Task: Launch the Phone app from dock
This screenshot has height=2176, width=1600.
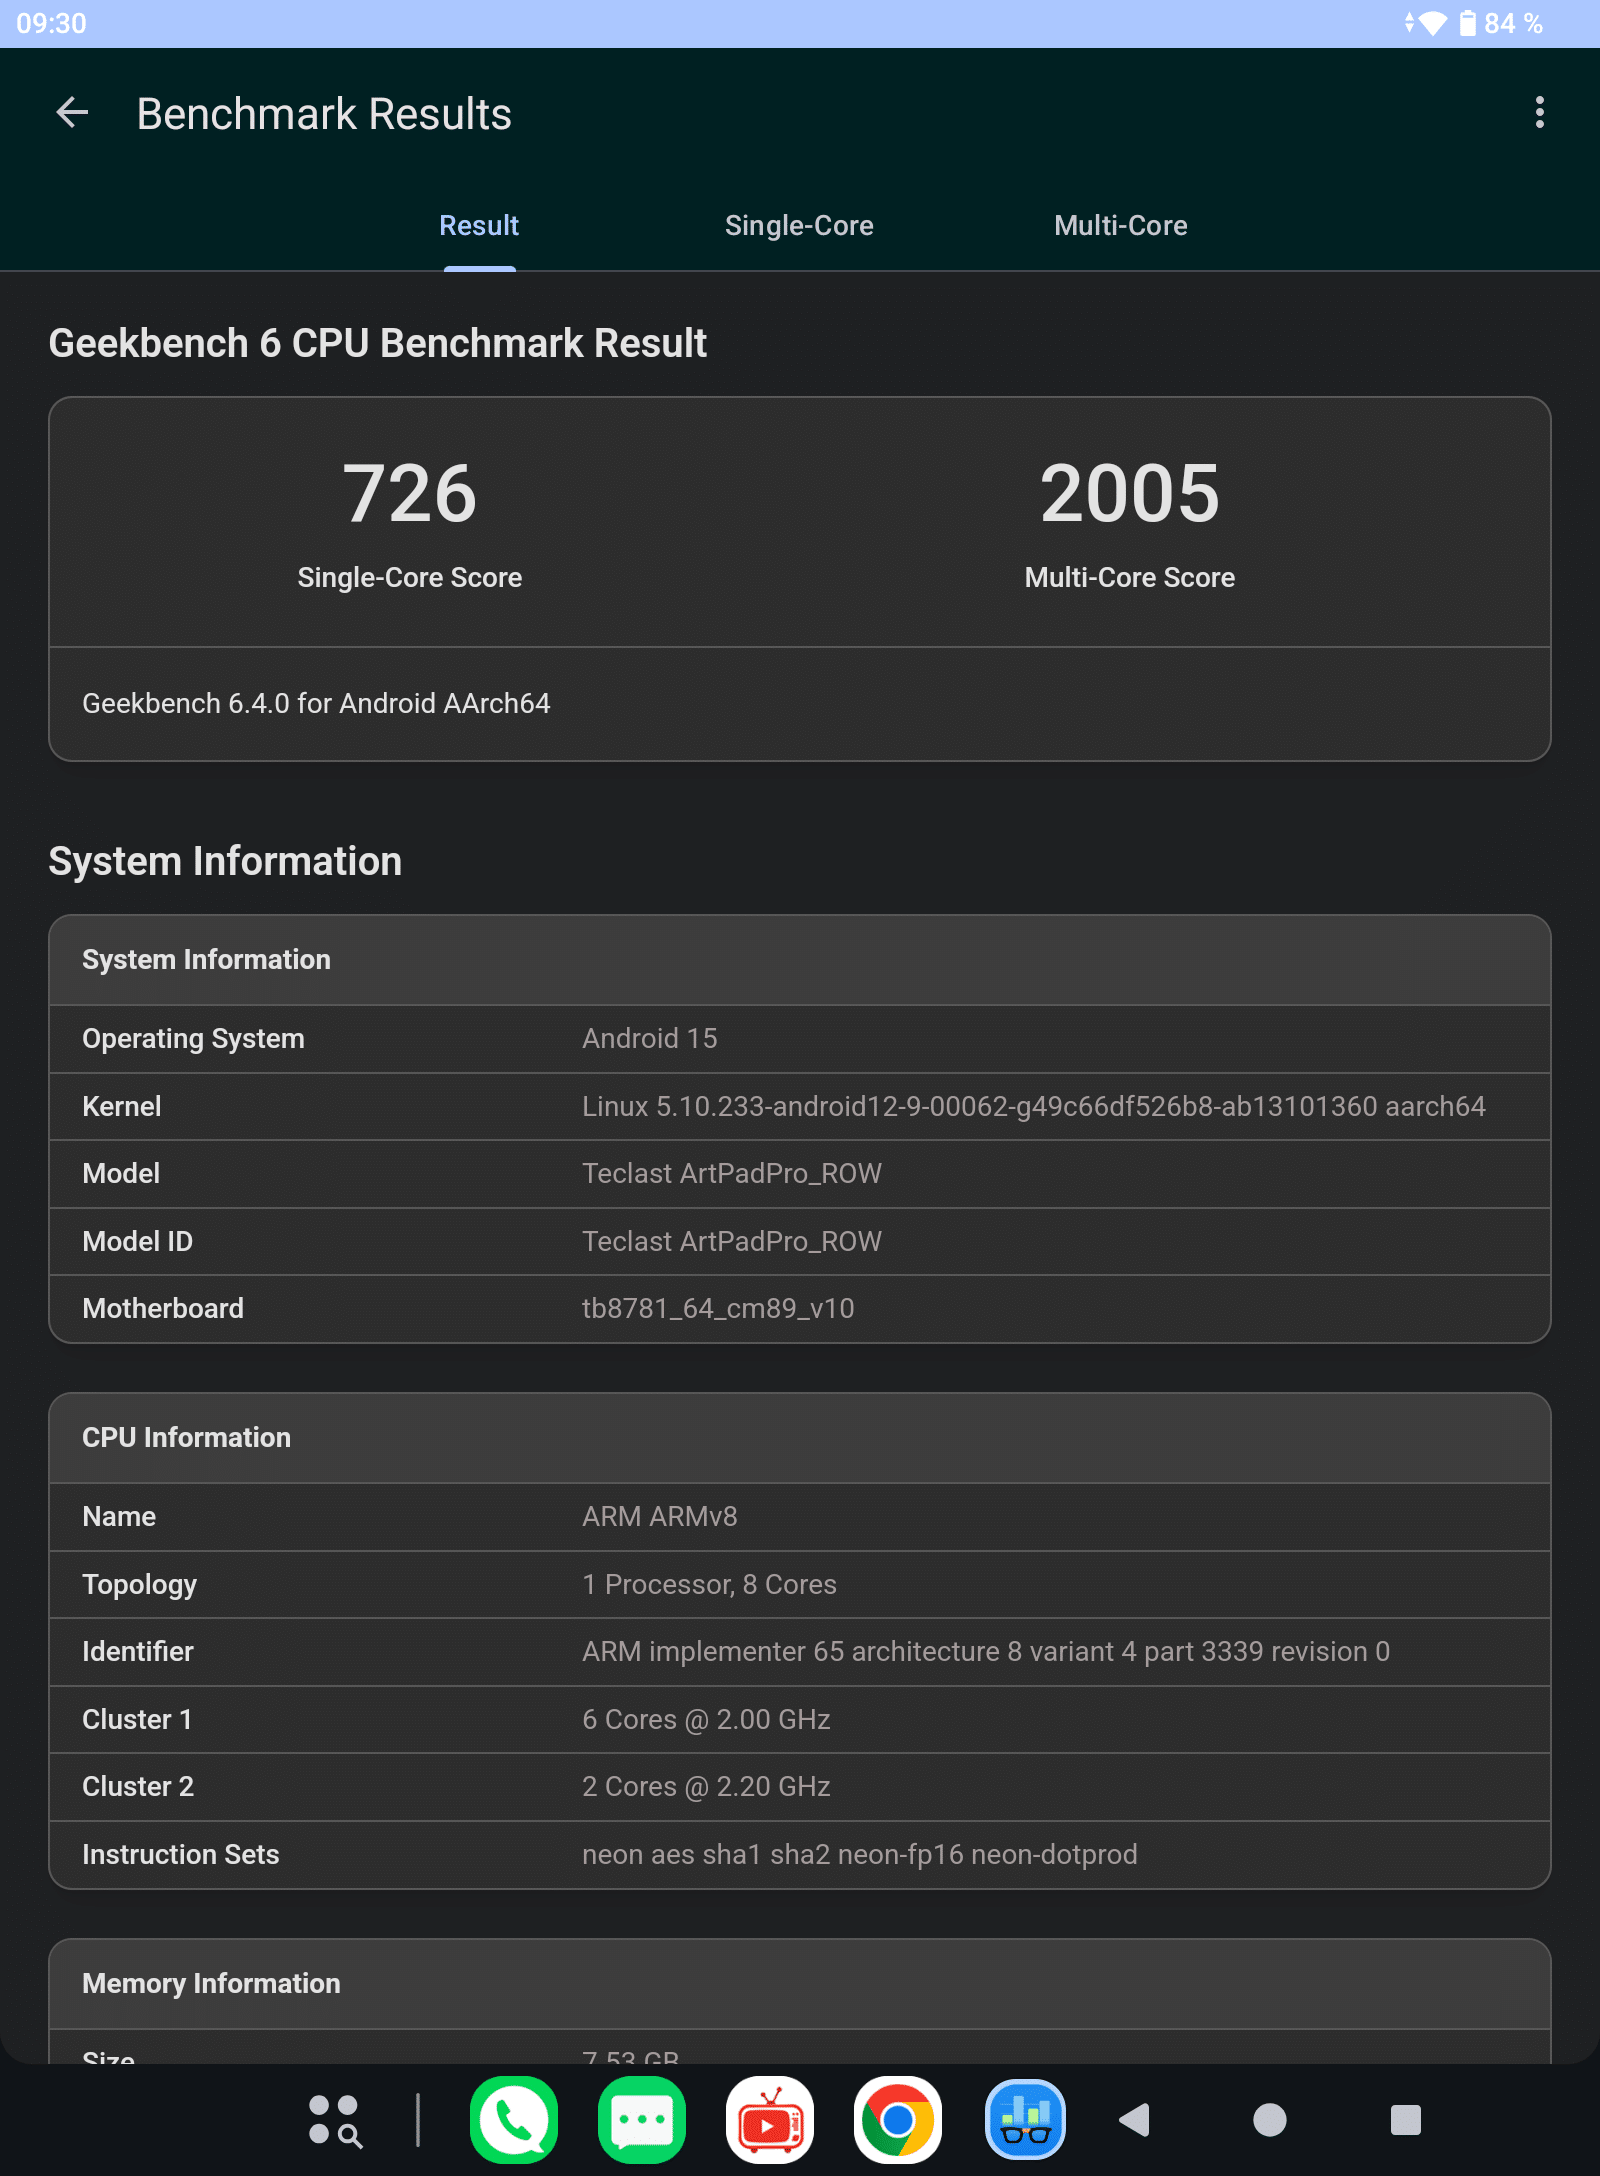Action: (514, 2120)
